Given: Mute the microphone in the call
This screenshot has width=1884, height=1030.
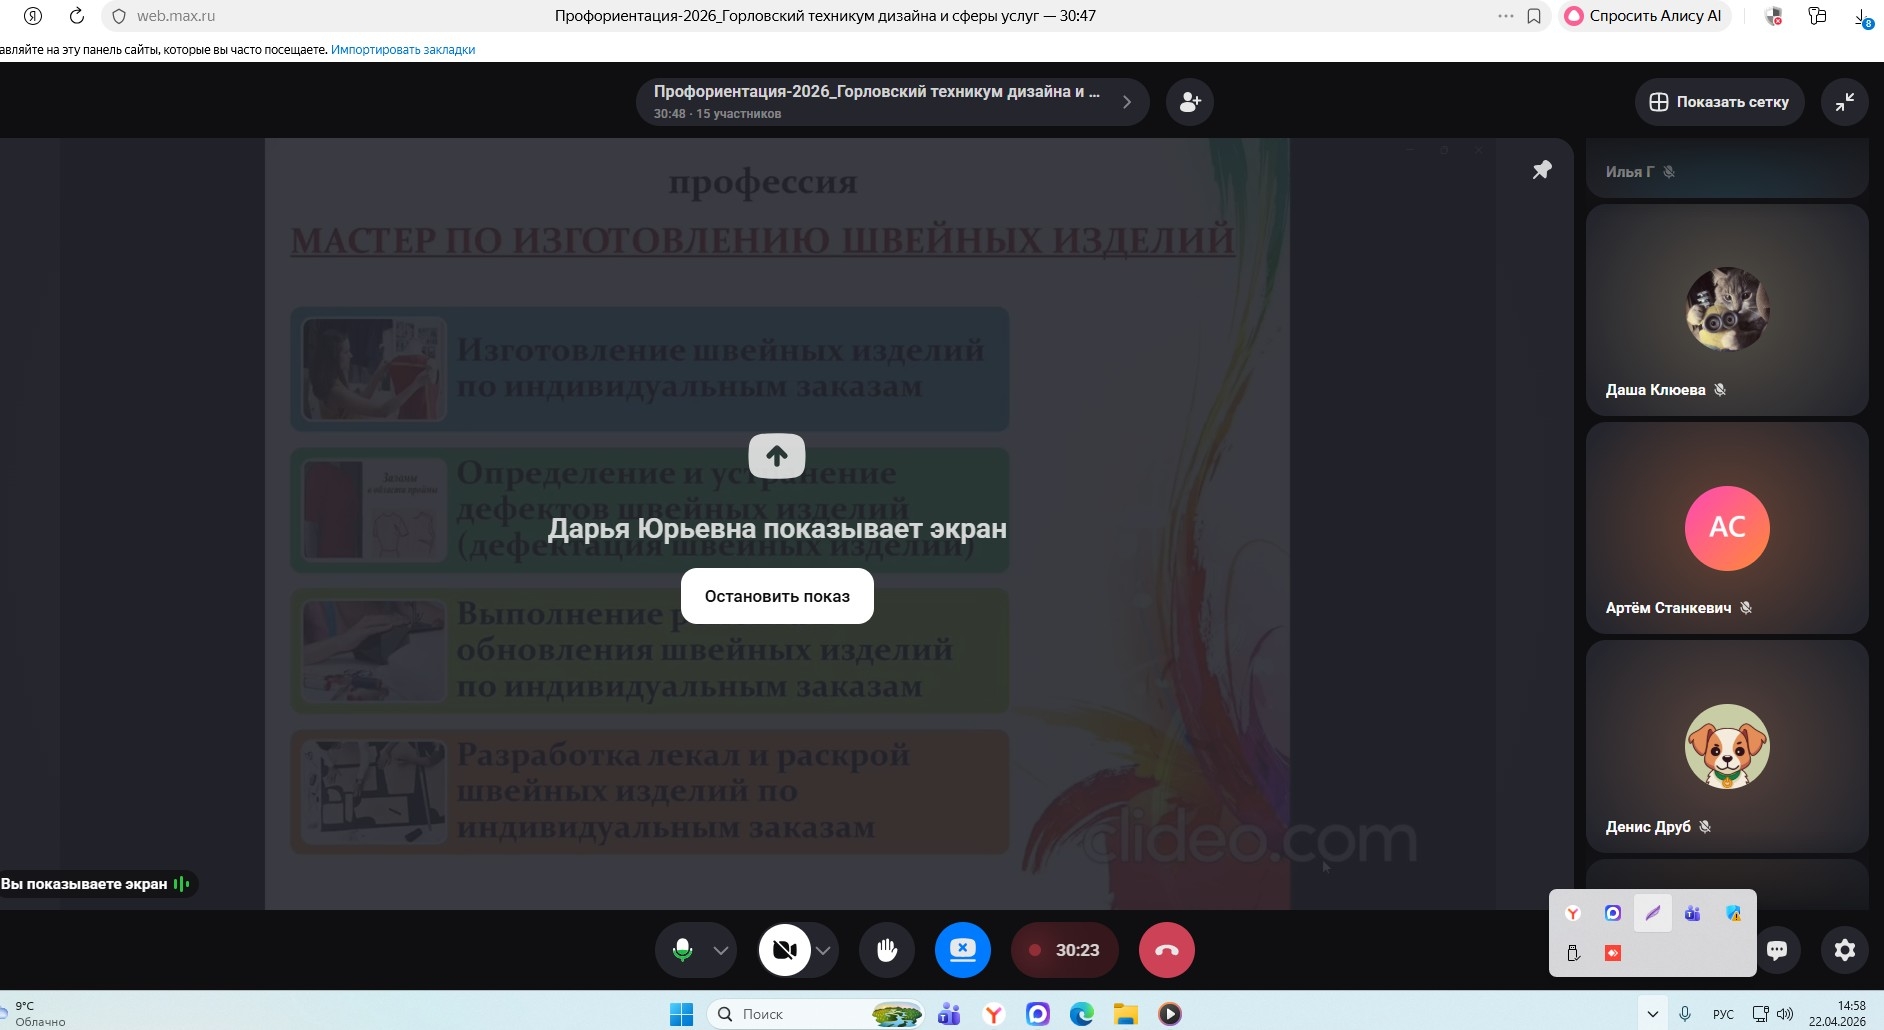Looking at the screenshot, I should (x=683, y=950).
